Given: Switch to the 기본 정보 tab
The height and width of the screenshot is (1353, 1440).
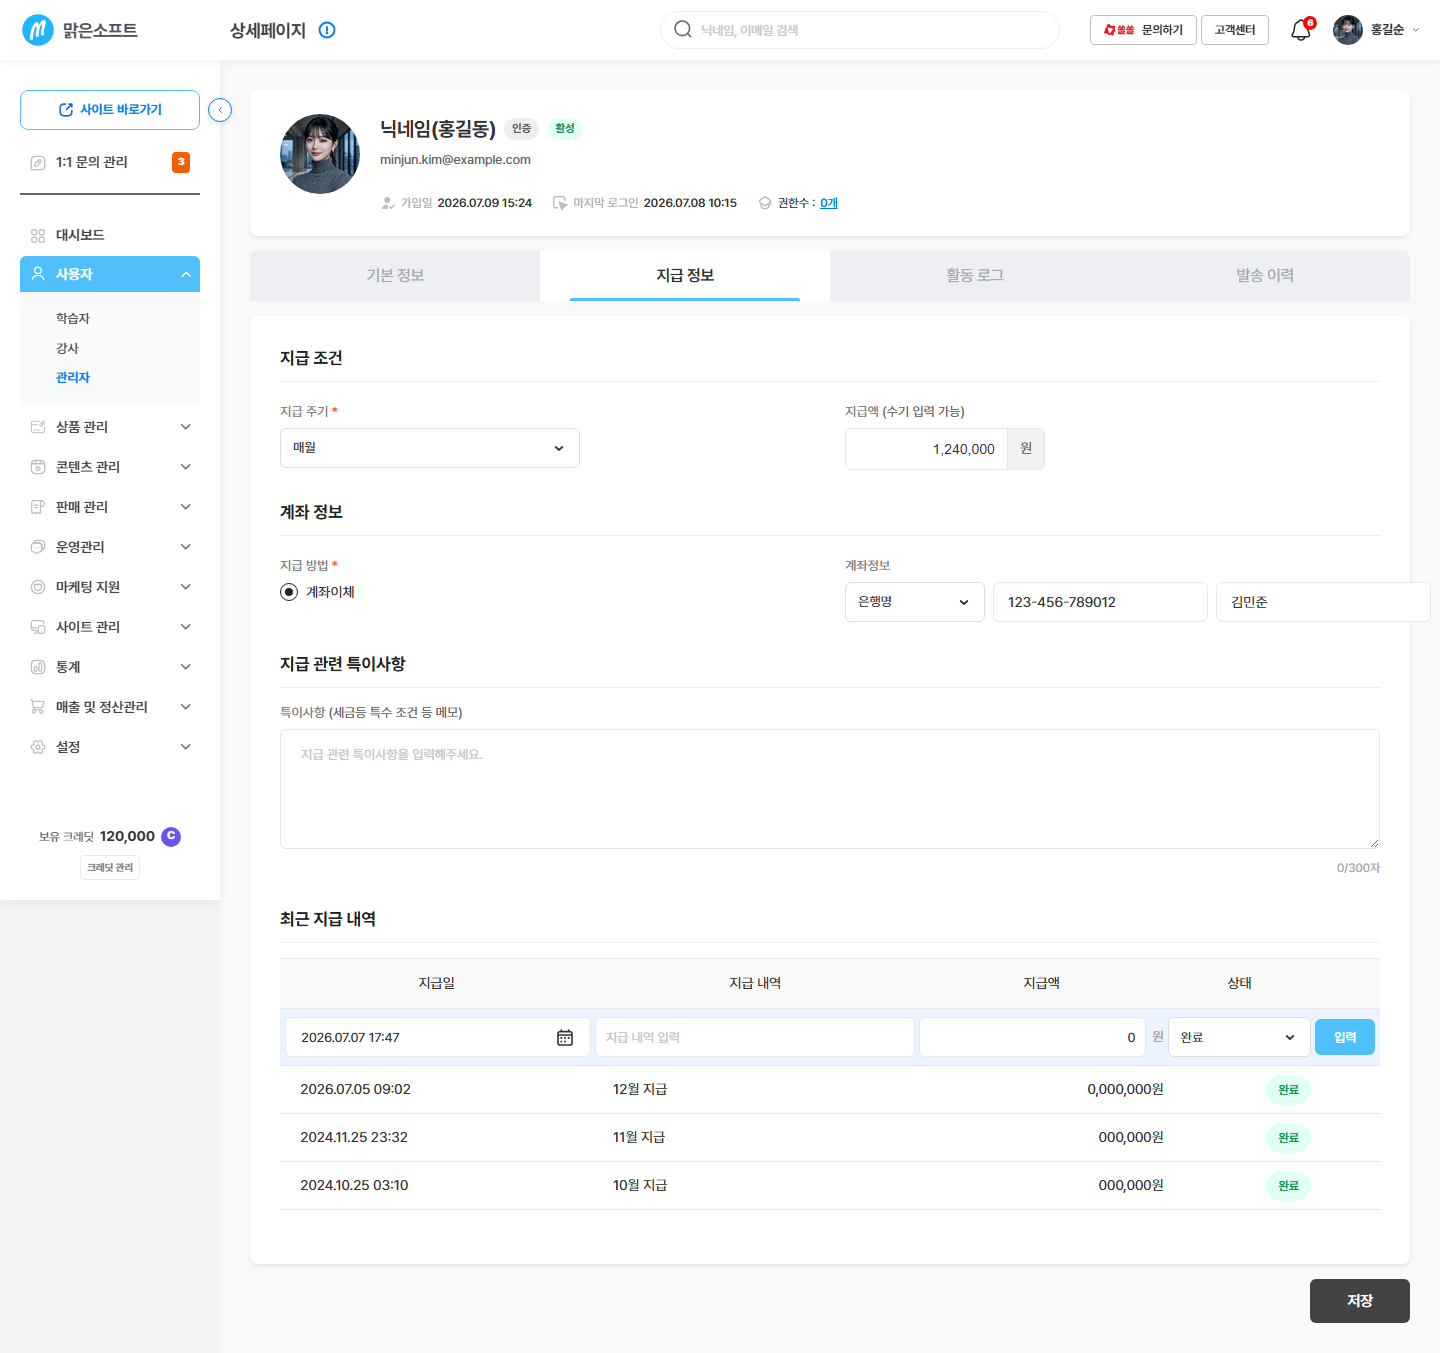Looking at the screenshot, I should [x=395, y=276].
